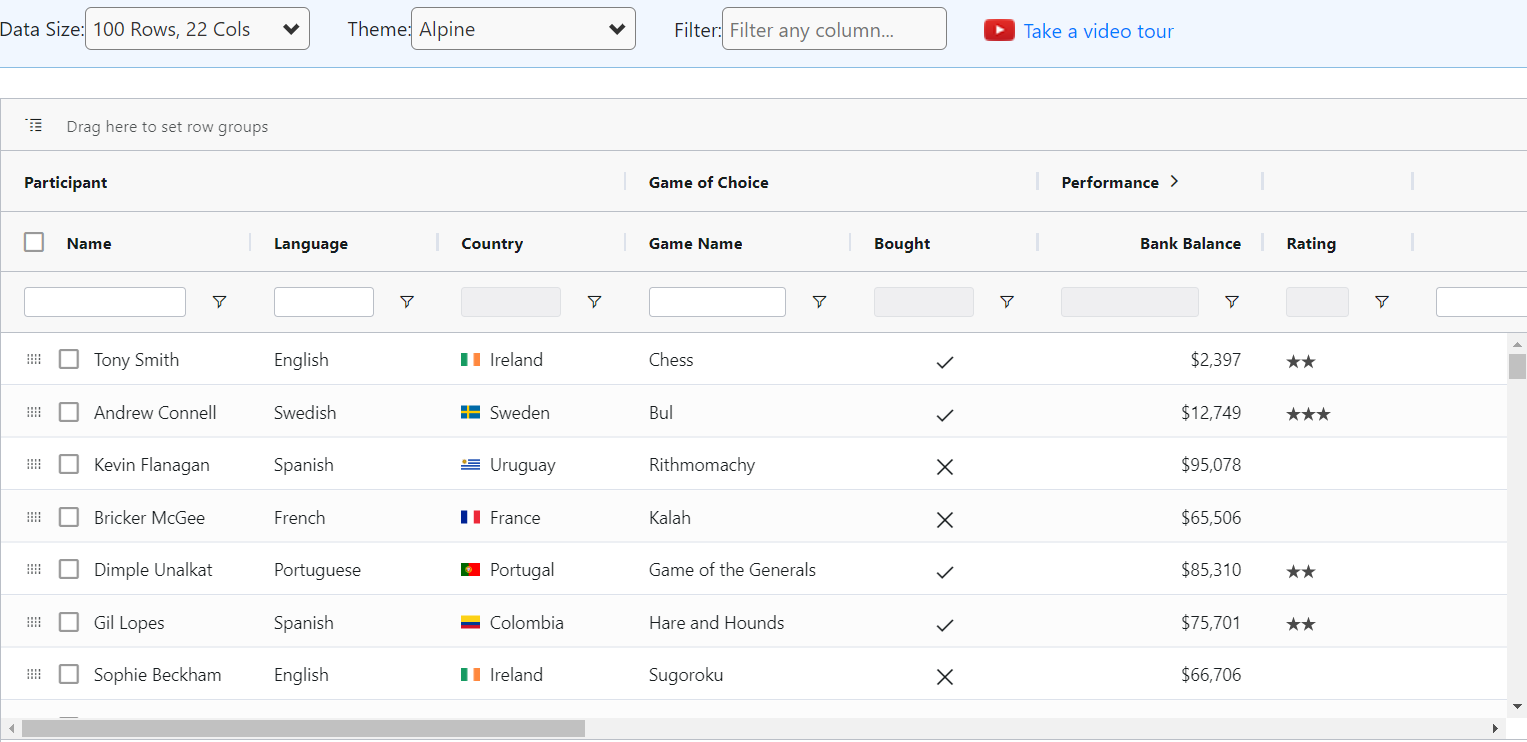Check the select-all checkbox in the header
The image size is (1527, 742).
pos(33,241)
